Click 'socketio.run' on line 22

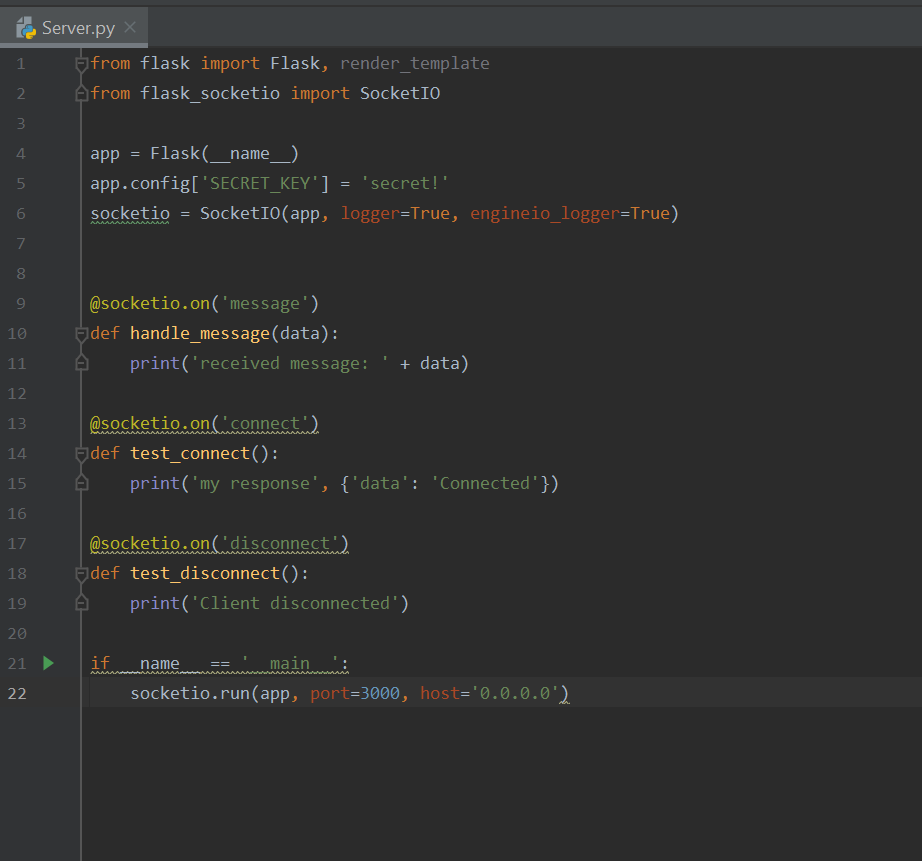(190, 693)
